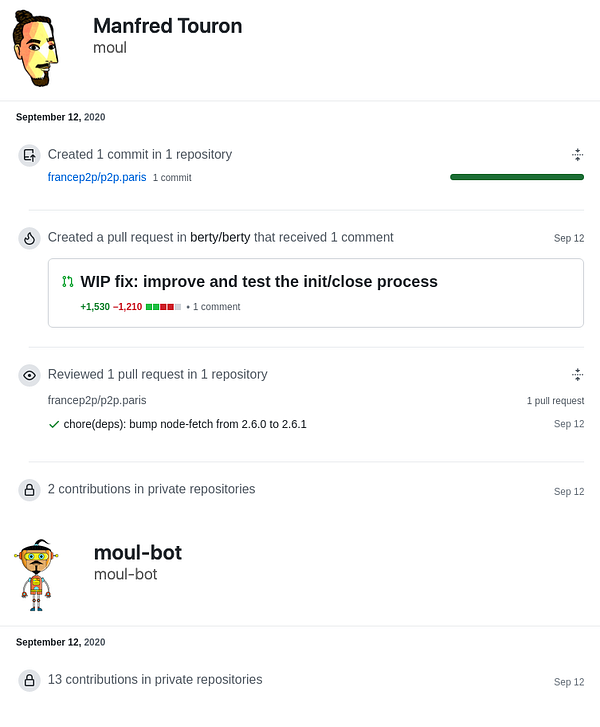Viewport: 600px width, 727px height.
Task: Click the green commit progress bar
Action: coord(517,177)
